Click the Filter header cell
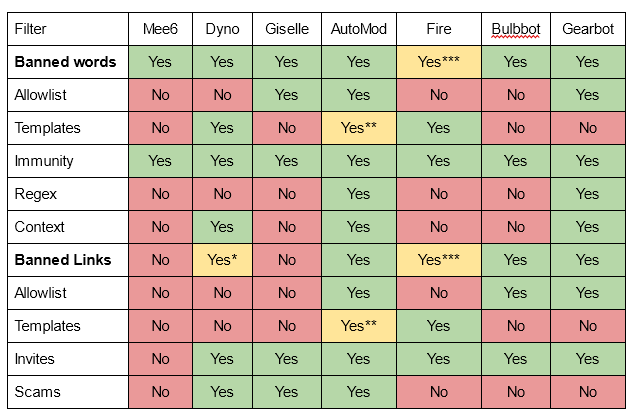This screenshot has width=641, height=415. click(x=31, y=29)
